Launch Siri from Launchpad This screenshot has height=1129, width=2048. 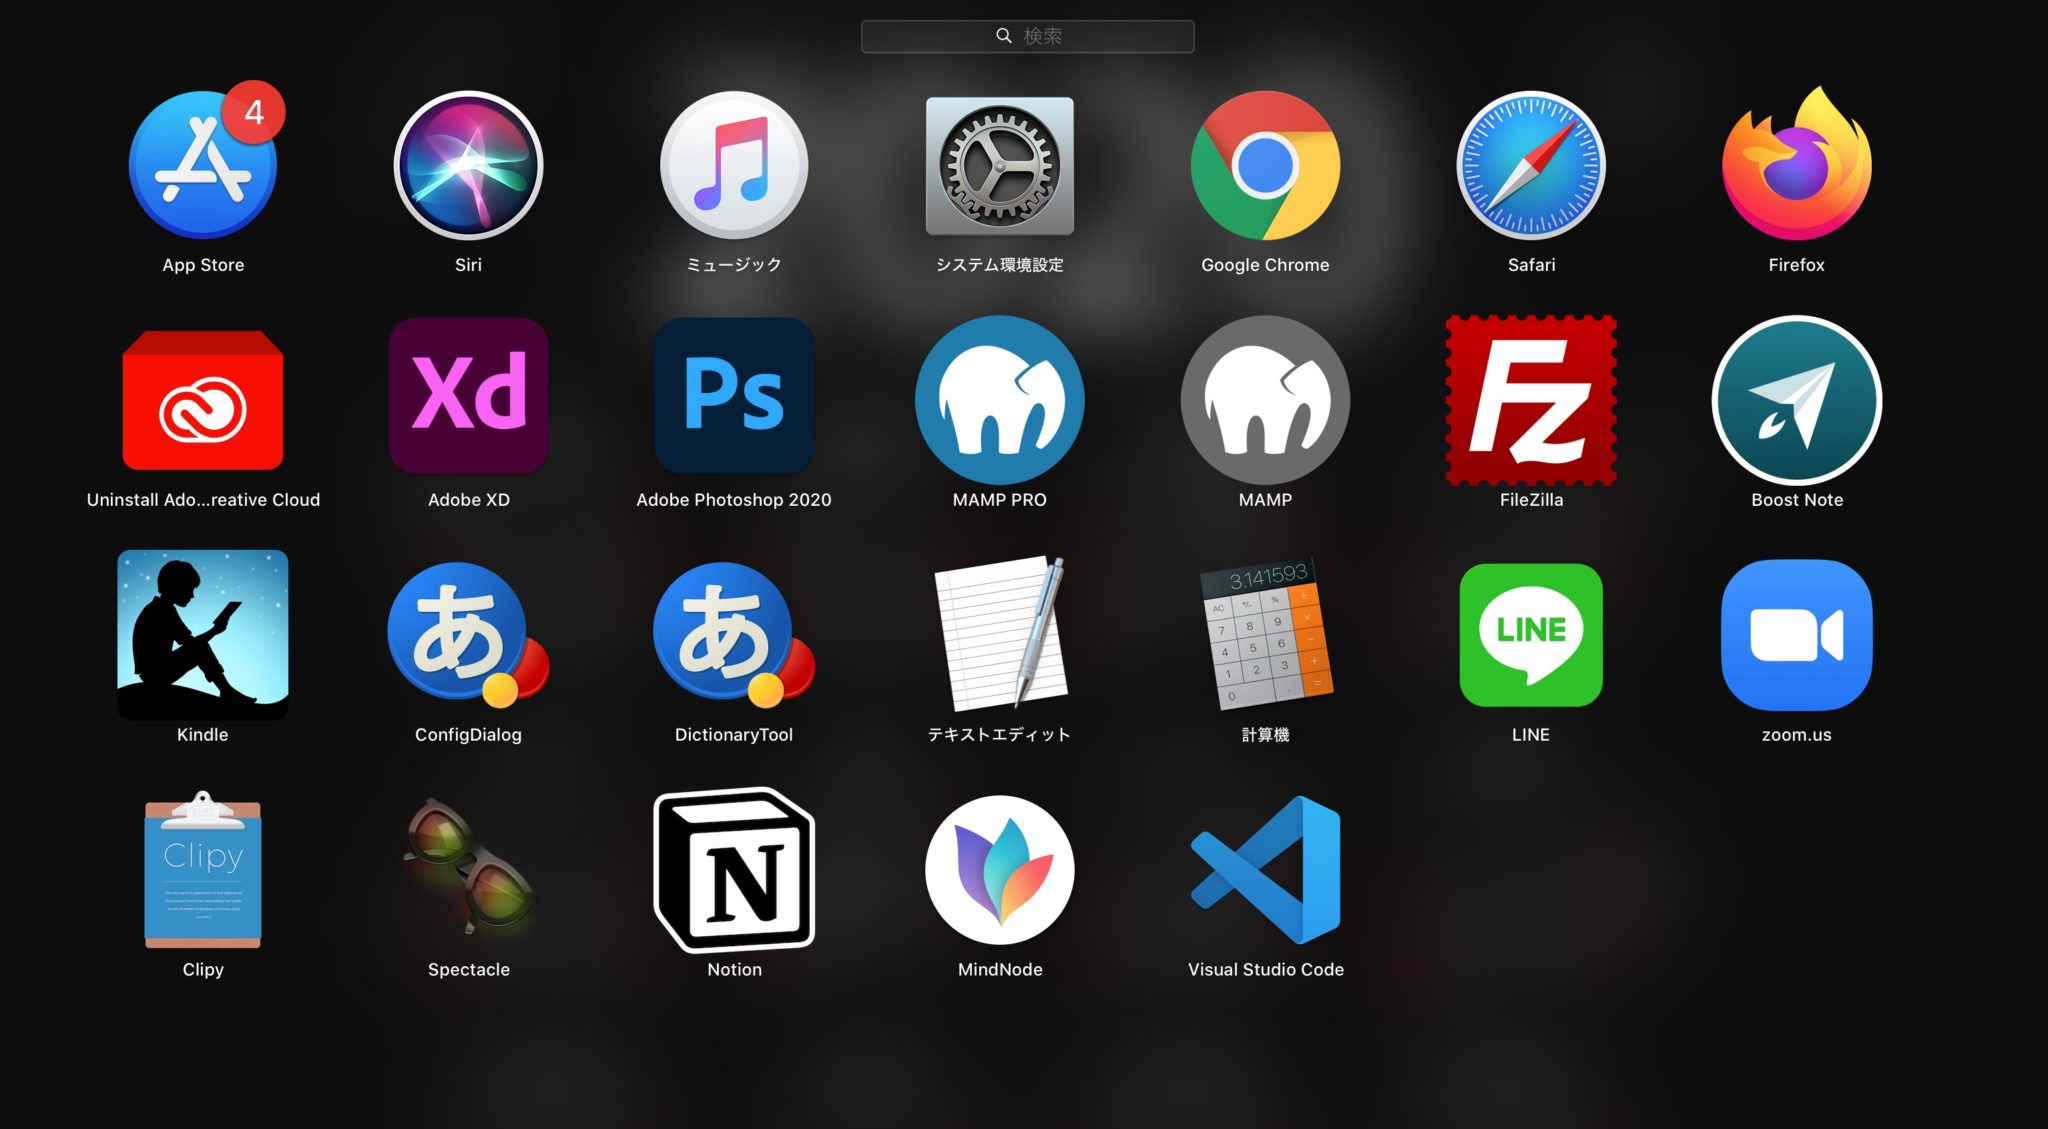coord(468,165)
